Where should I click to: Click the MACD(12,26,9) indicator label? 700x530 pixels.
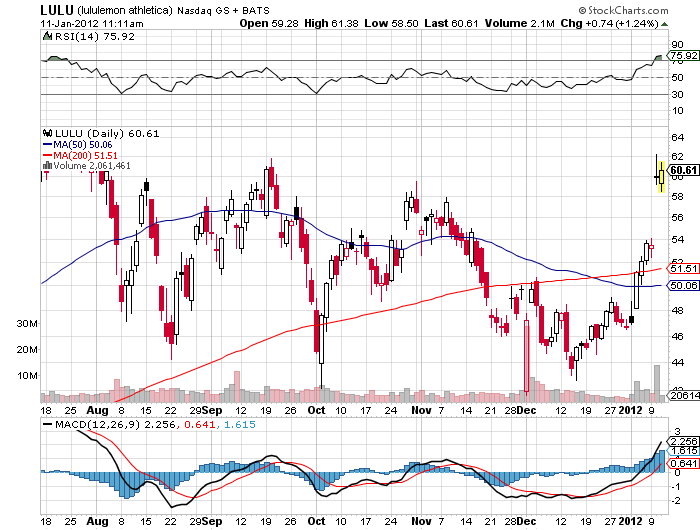point(97,424)
